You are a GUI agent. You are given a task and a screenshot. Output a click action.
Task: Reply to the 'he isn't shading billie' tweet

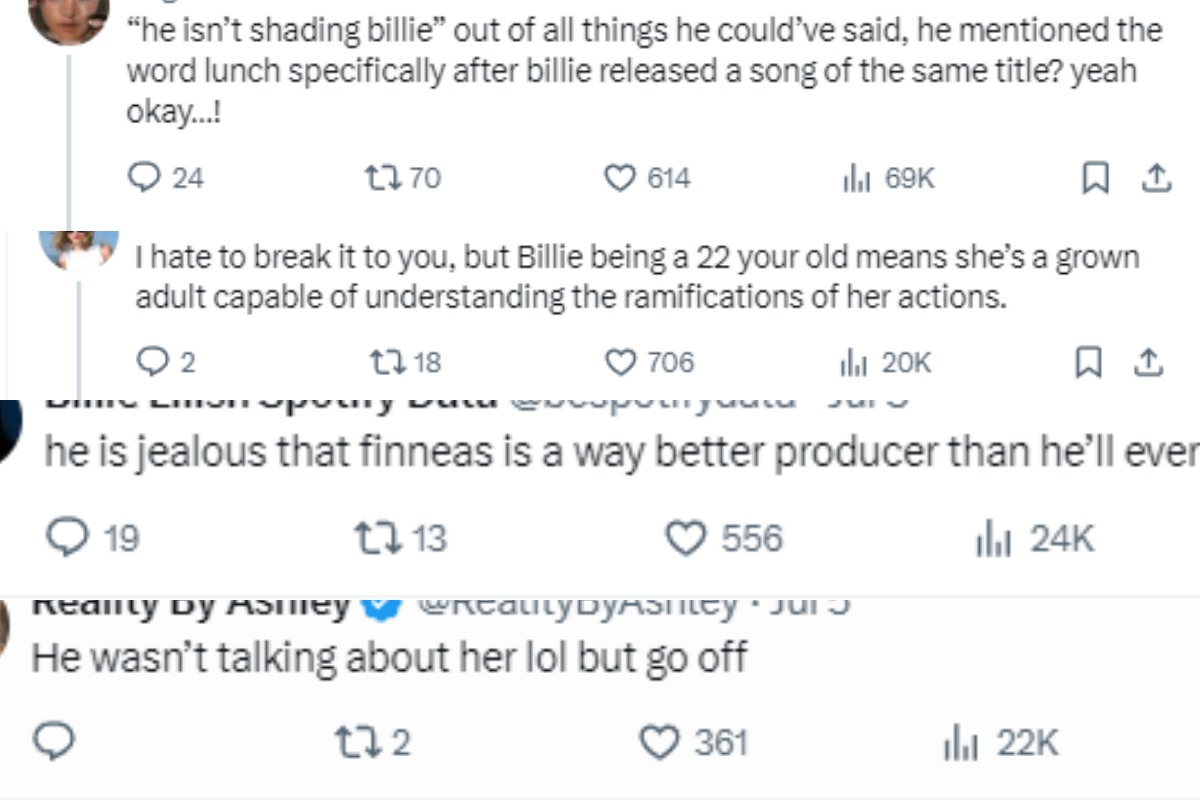tap(147, 178)
